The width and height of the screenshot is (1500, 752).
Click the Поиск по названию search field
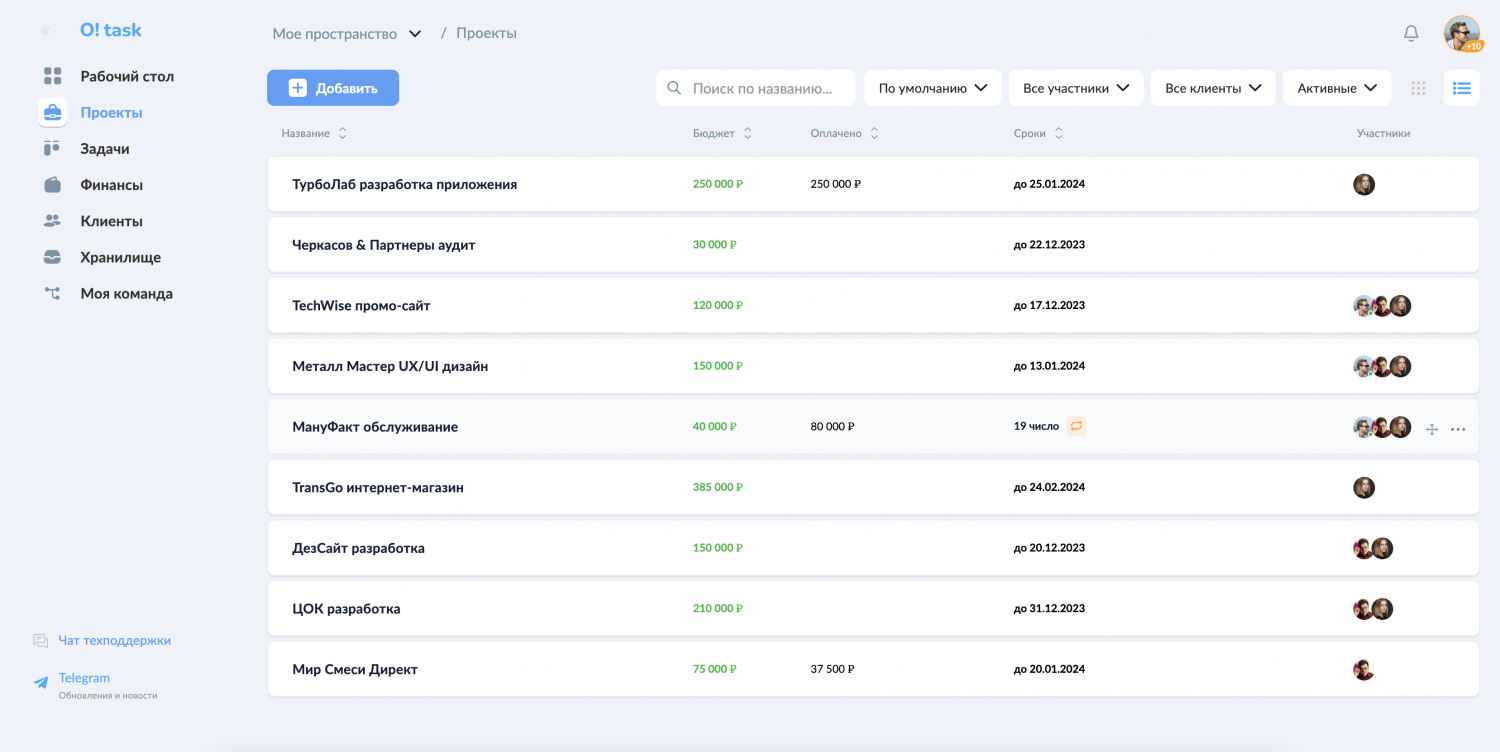click(x=762, y=88)
